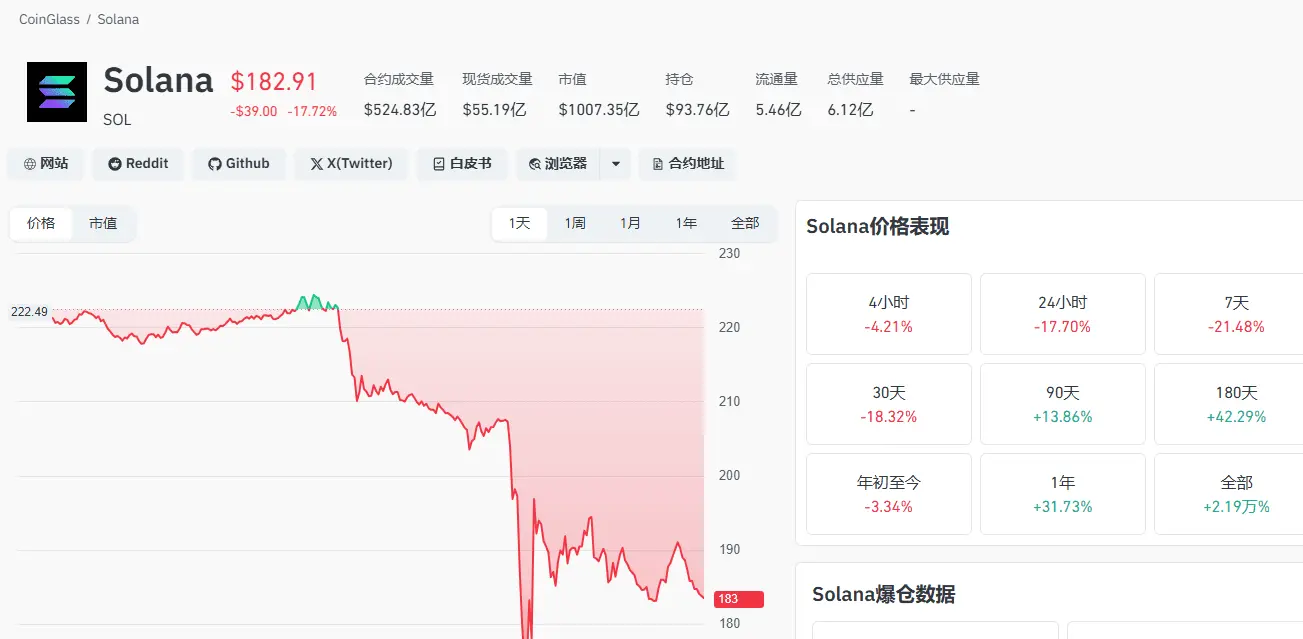Click 市值 value $1007.35亿
Image resolution: width=1303 pixels, height=639 pixels.
click(x=599, y=110)
